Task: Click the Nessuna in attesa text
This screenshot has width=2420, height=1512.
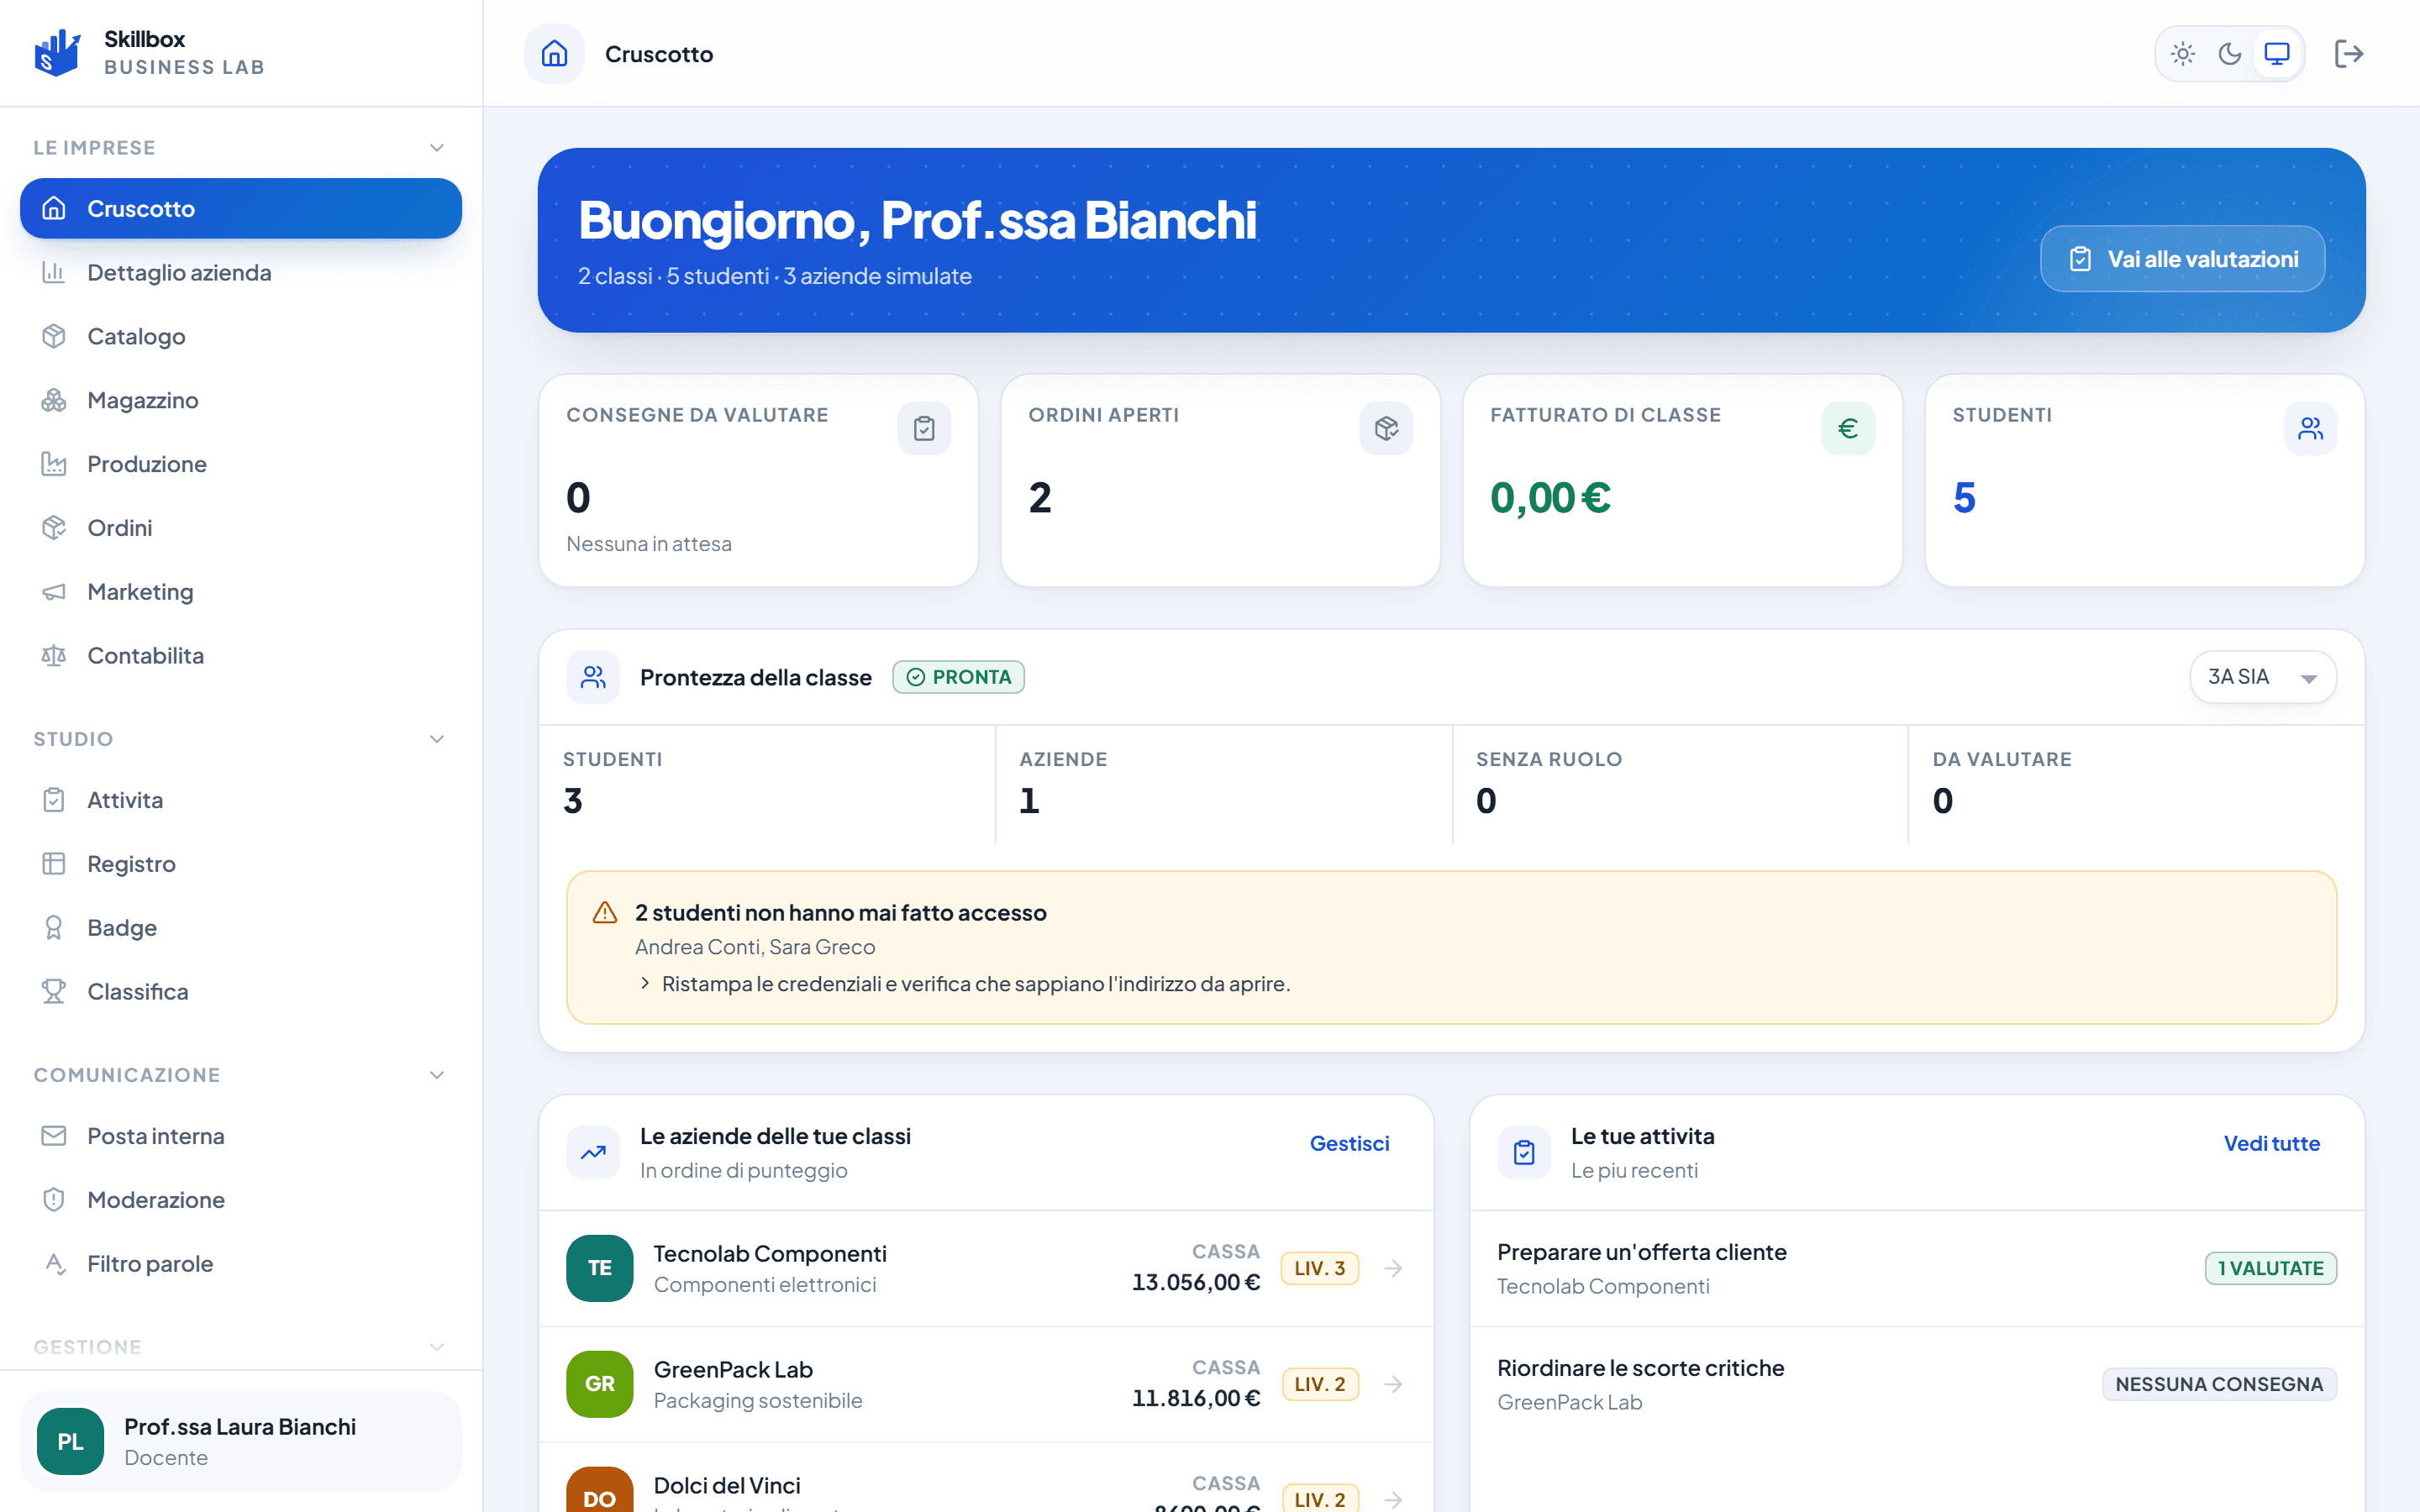Action: (x=649, y=544)
